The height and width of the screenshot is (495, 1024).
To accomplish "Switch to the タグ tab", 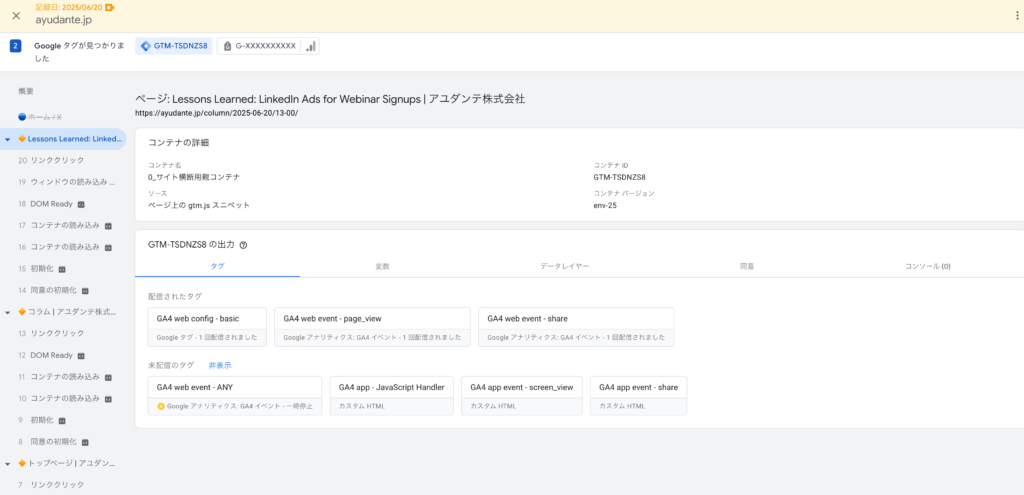I will (x=217, y=266).
